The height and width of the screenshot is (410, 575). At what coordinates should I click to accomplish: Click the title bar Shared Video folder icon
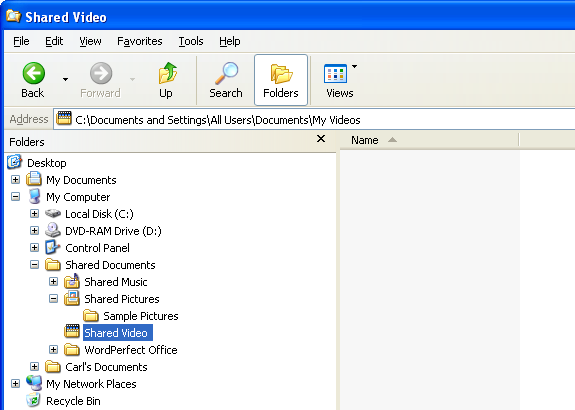(14, 16)
